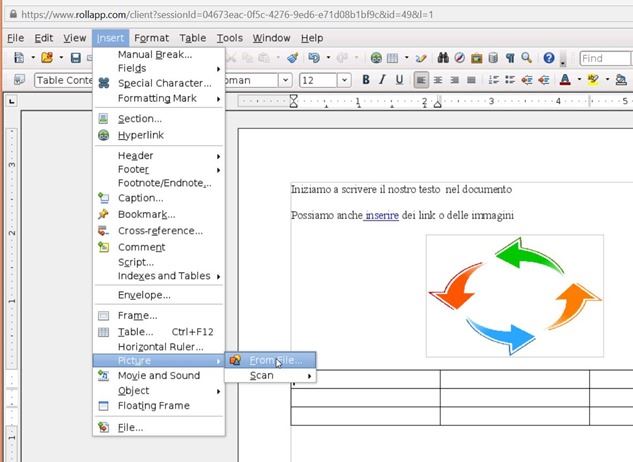Image resolution: width=633 pixels, height=462 pixels.
Task: Expand the Fields submenu
Action: (x=159, y=68)
